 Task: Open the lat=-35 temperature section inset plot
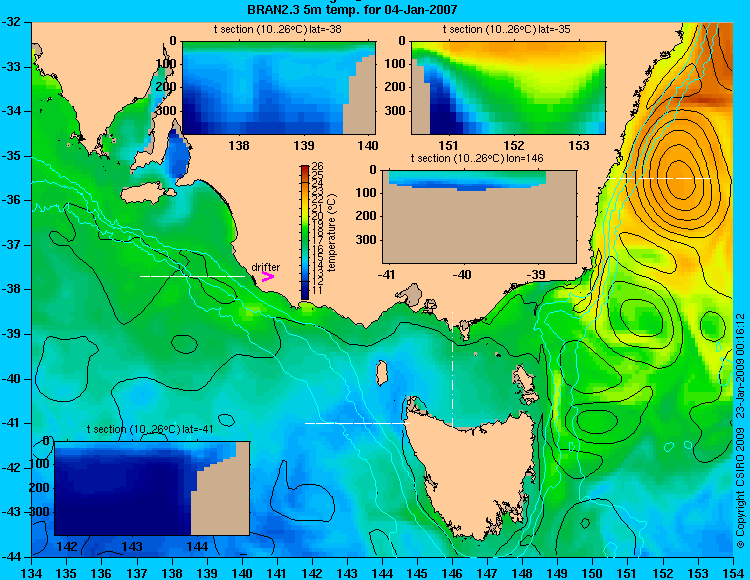(508, 88)
